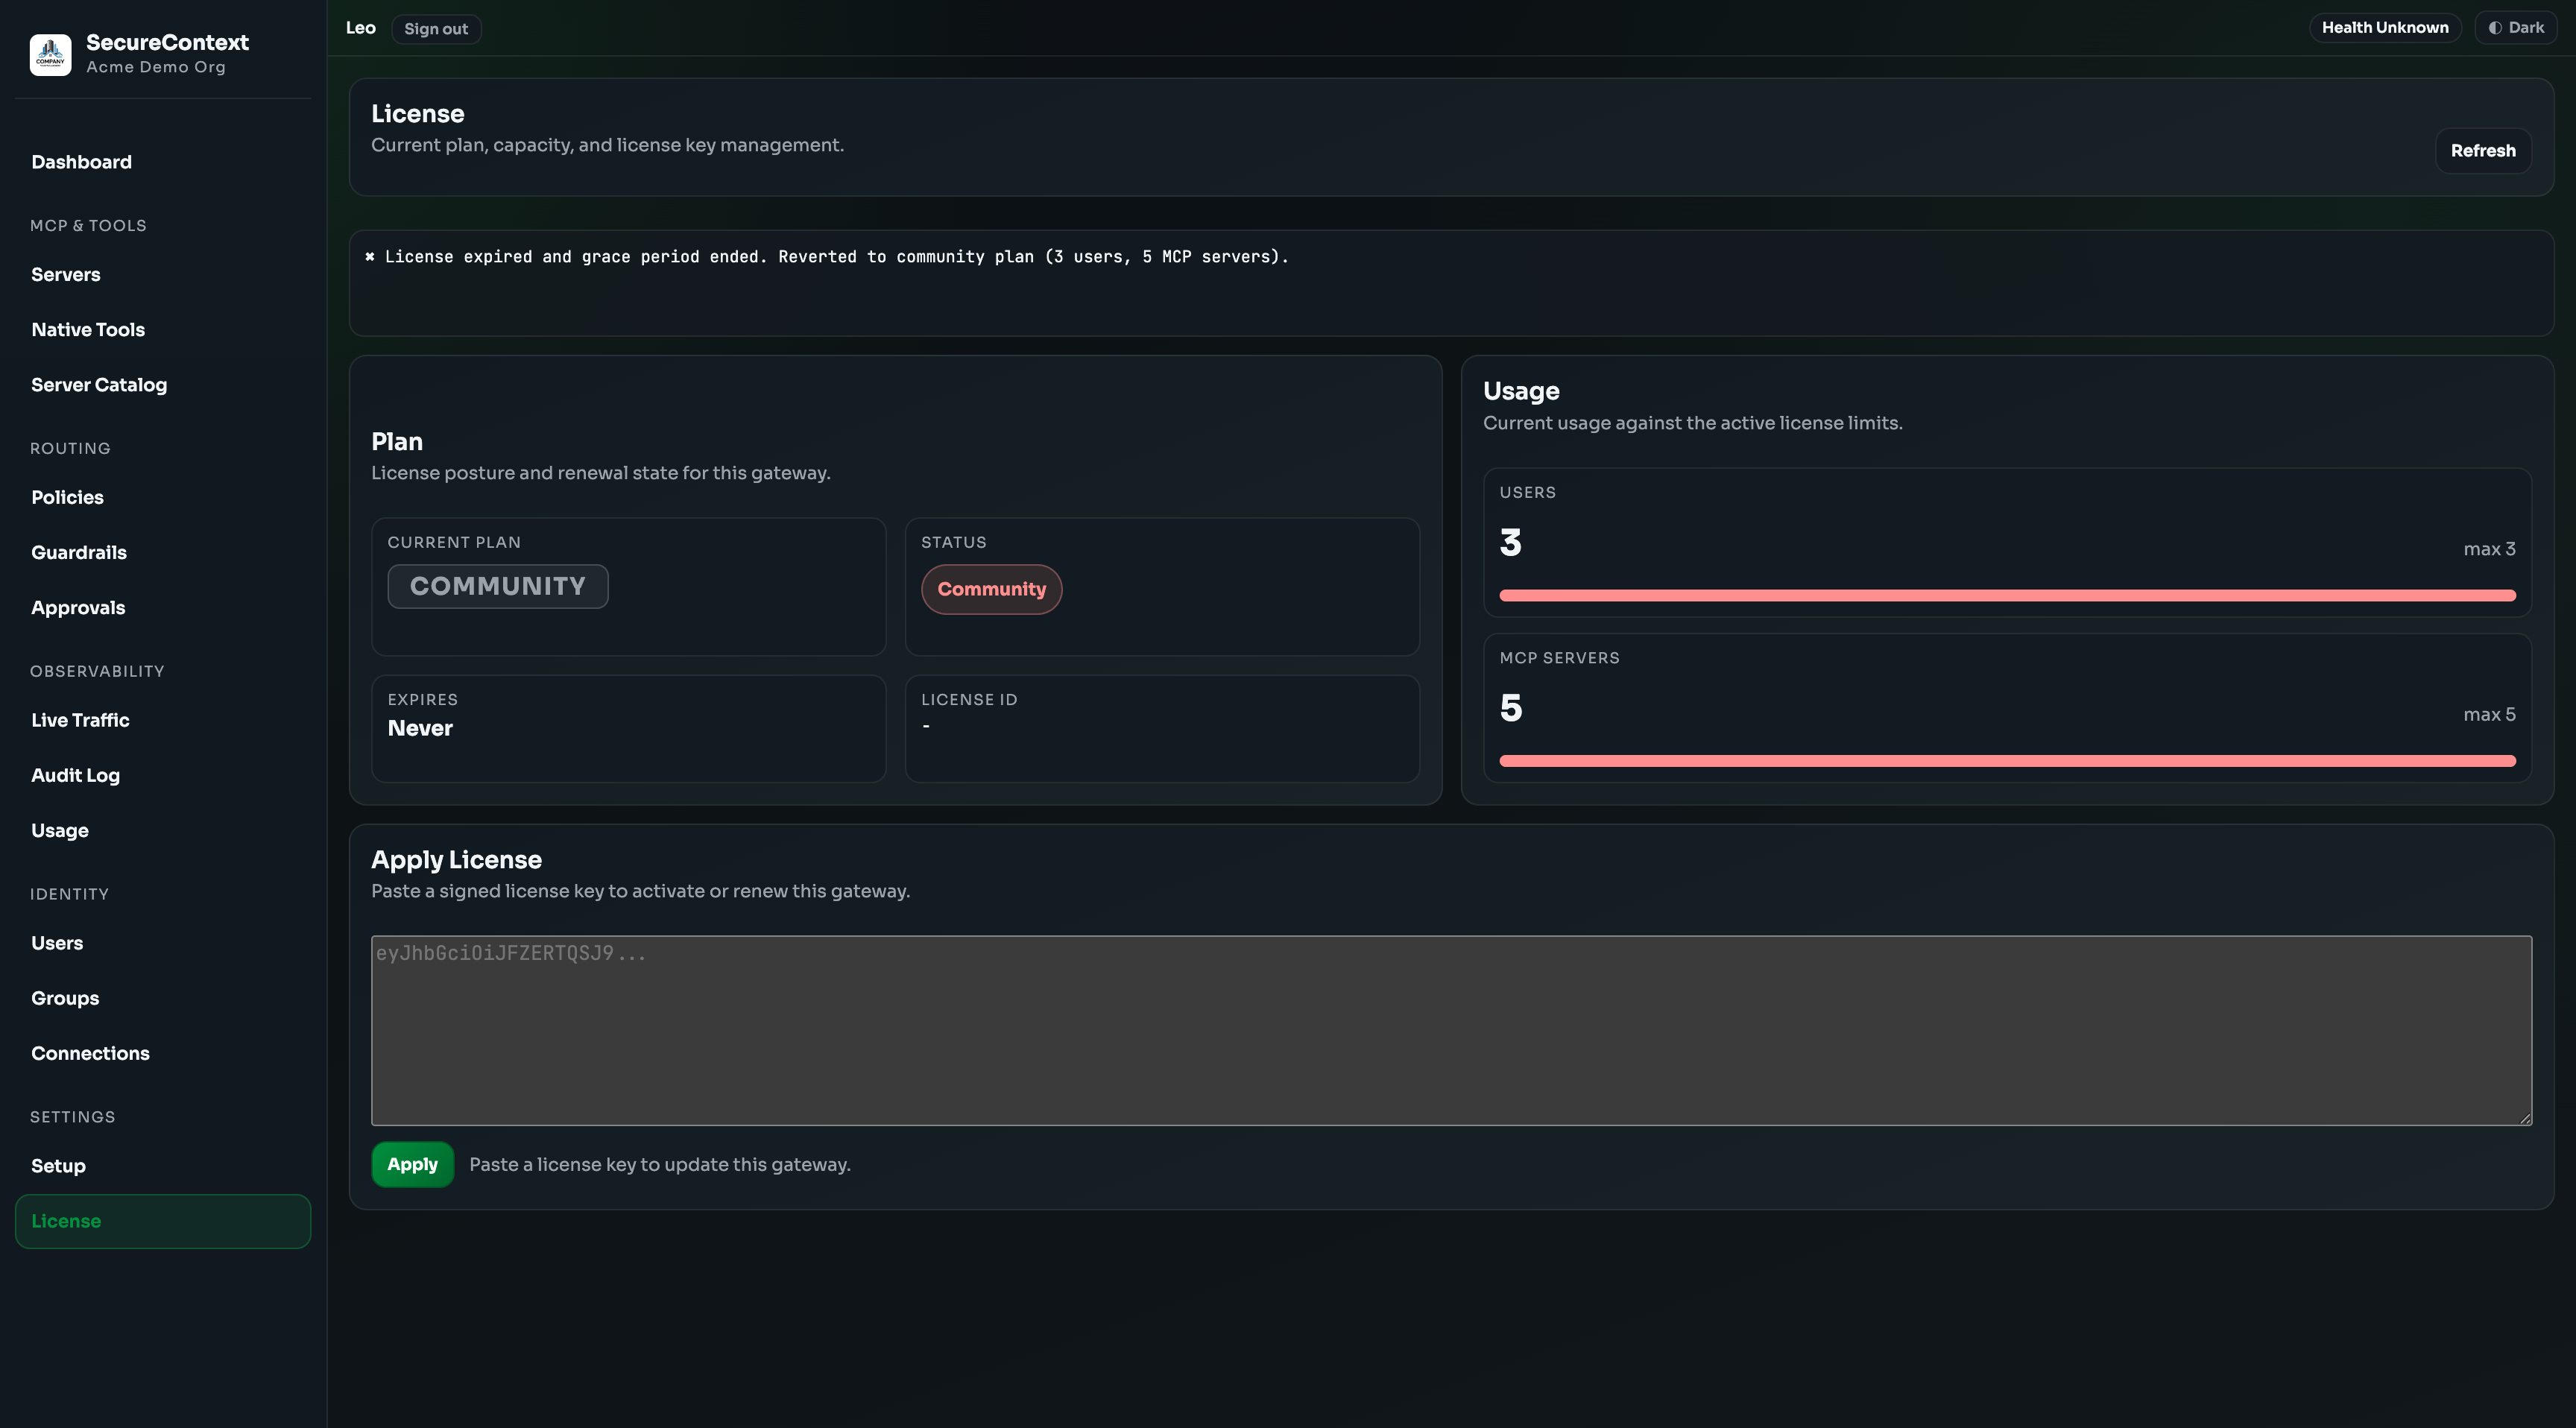The width and height of the screenshot is (2576, 1428).
Task: Open Live Traffic view
Action: 80,720
